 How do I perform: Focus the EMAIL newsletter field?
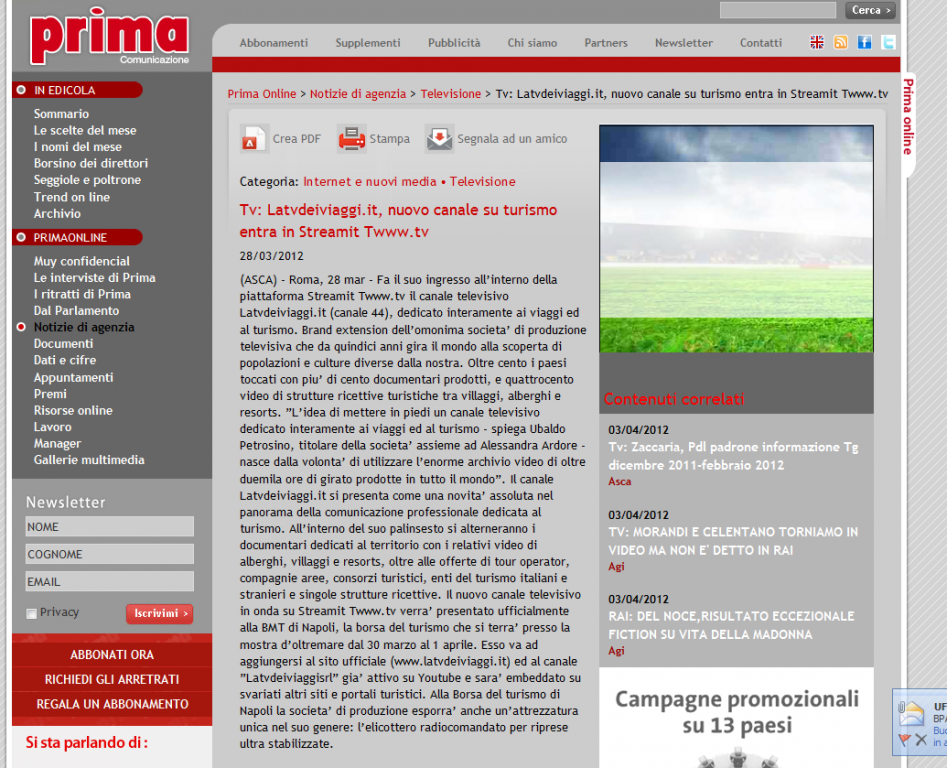[x=109, y=581]
